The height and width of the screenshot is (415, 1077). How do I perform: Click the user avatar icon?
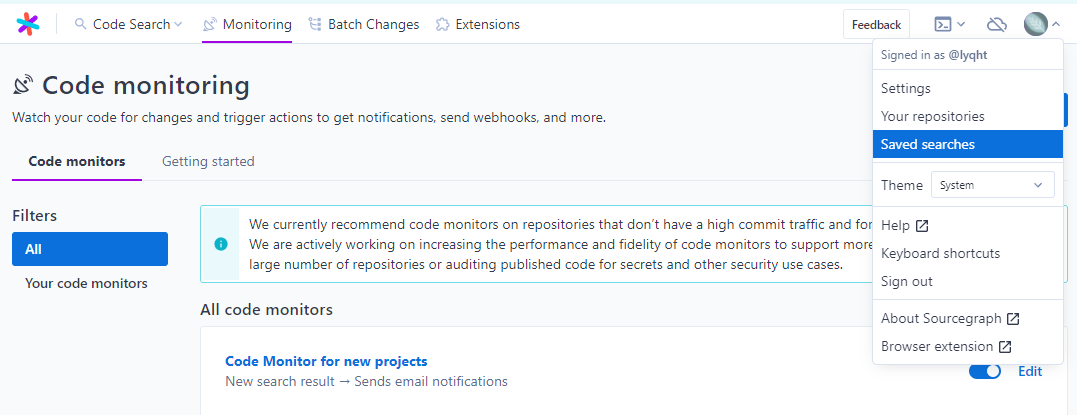click(1035, 24)
